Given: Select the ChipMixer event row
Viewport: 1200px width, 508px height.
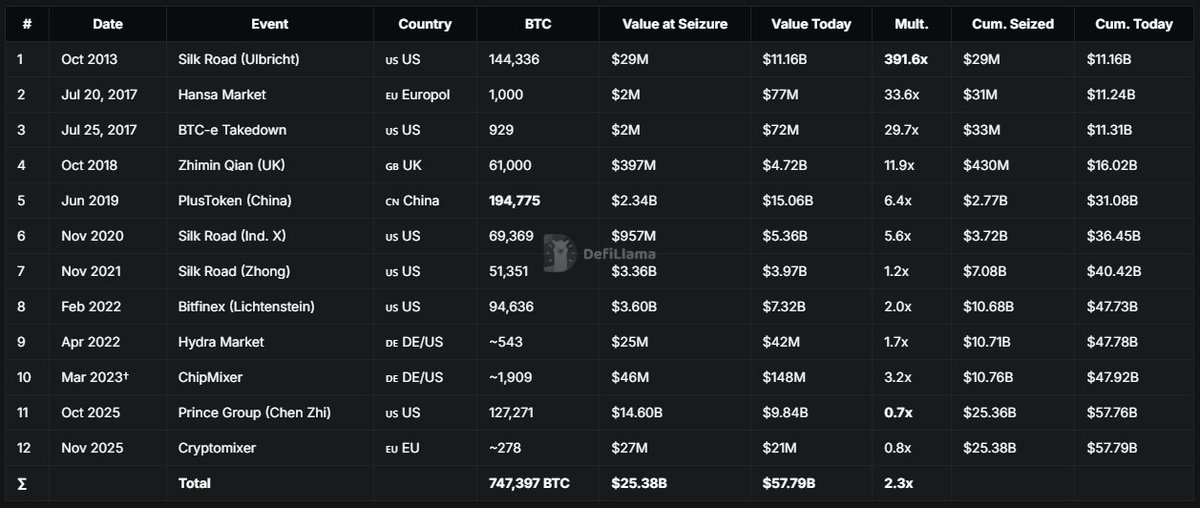Looking at the screenshot, I should coord(600,377).
